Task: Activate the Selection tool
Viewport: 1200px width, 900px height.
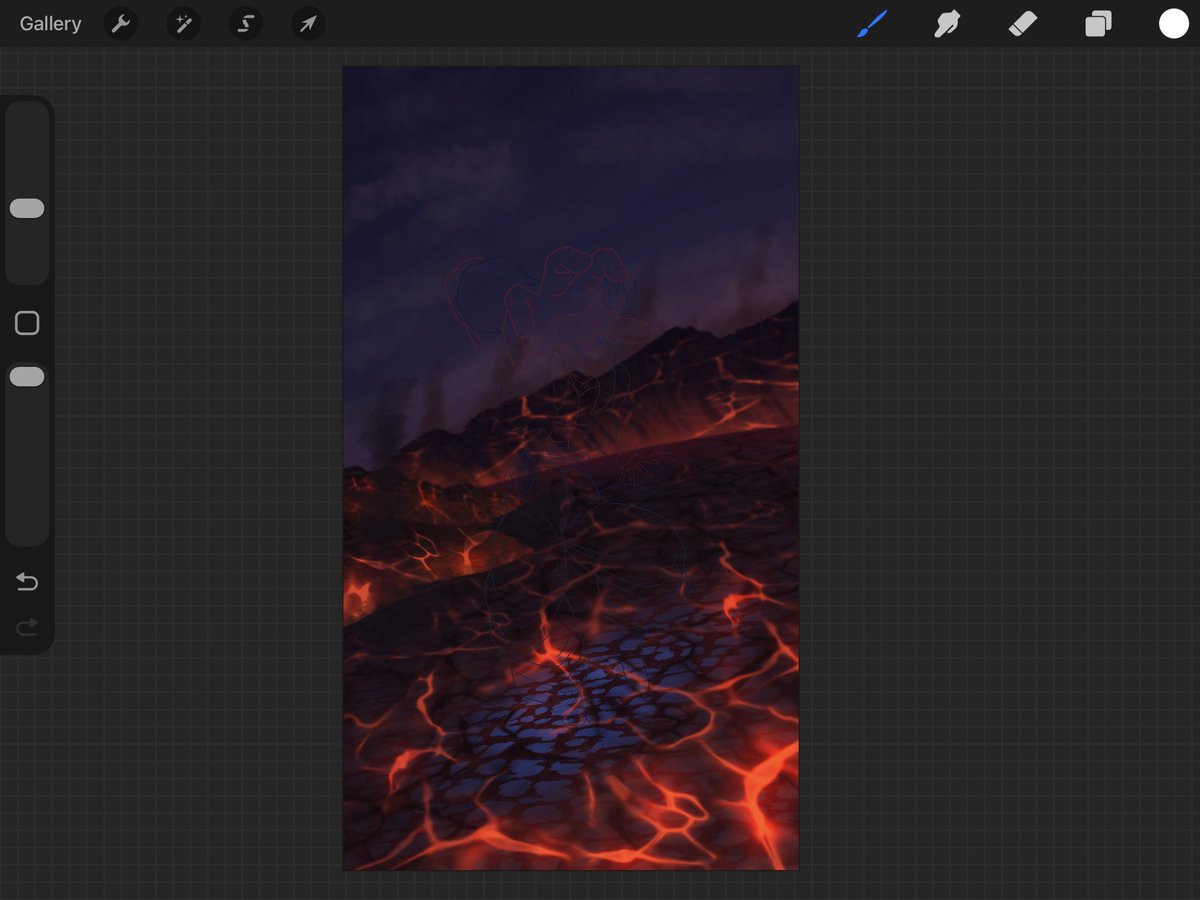Action: pos(246,24)
